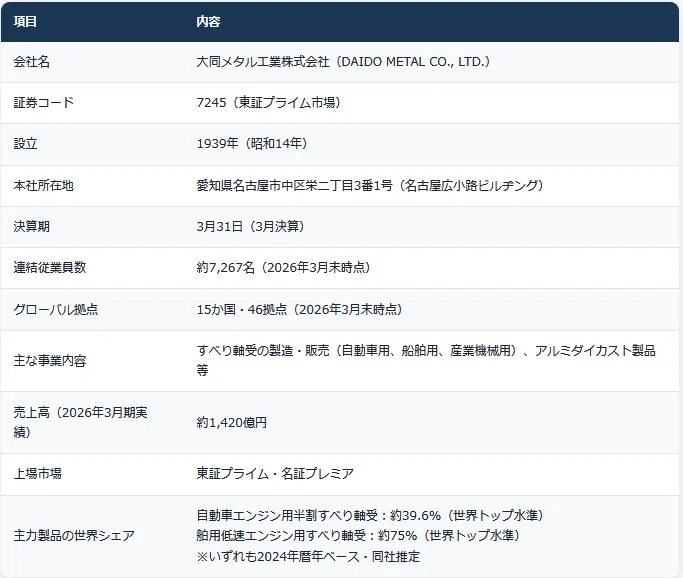Select the すべり軸受の製造・販売 description cell
Viewport: 683px width, 578px height.
click(x=426, y=360)
